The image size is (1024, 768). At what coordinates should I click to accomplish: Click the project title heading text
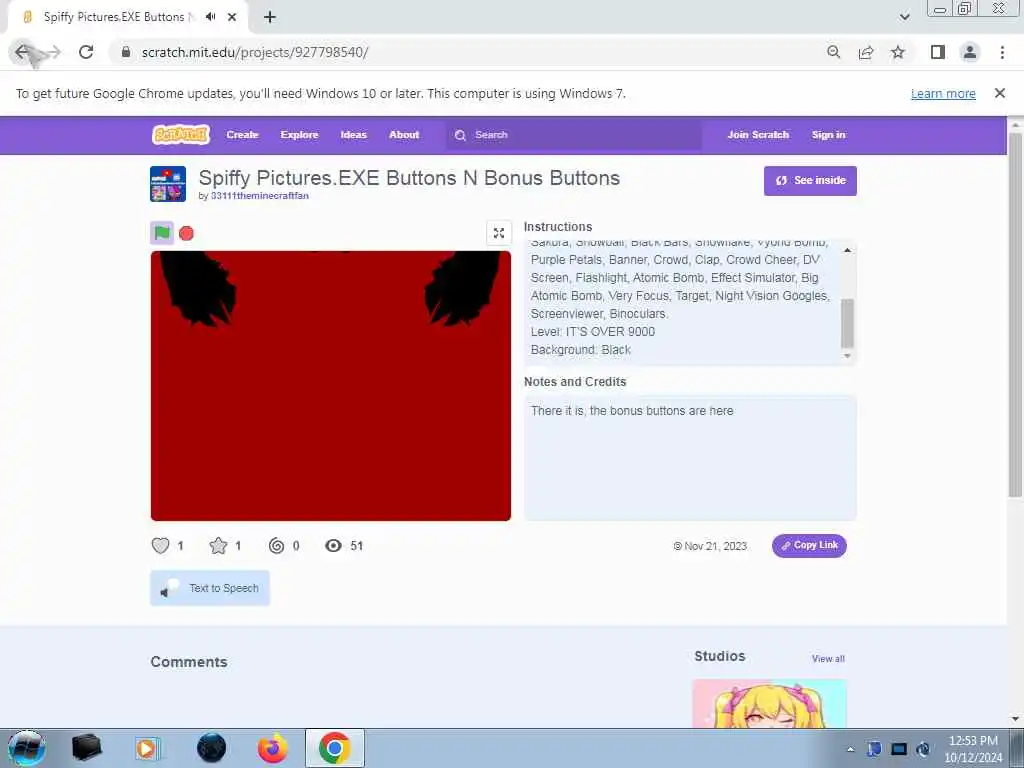tap(409, 178)
